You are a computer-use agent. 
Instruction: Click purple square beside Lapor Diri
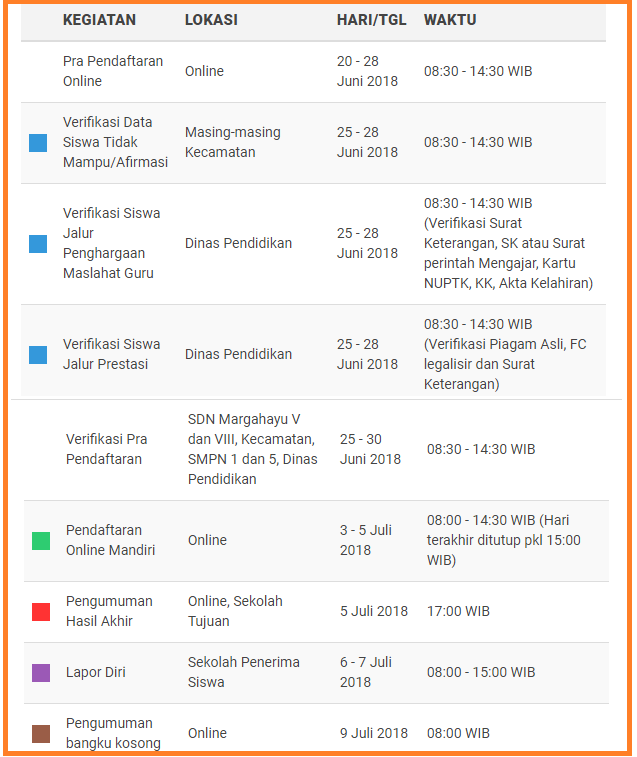[x=41, y=673]
